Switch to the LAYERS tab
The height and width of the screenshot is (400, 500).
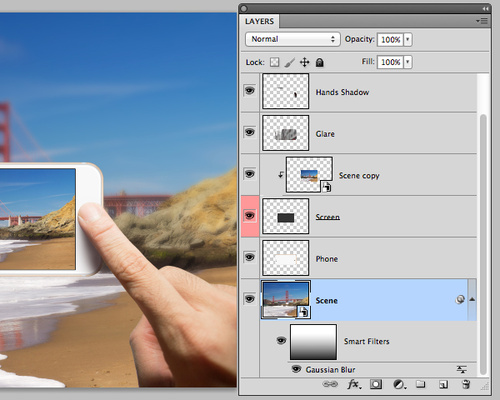(x=259, y=21)
